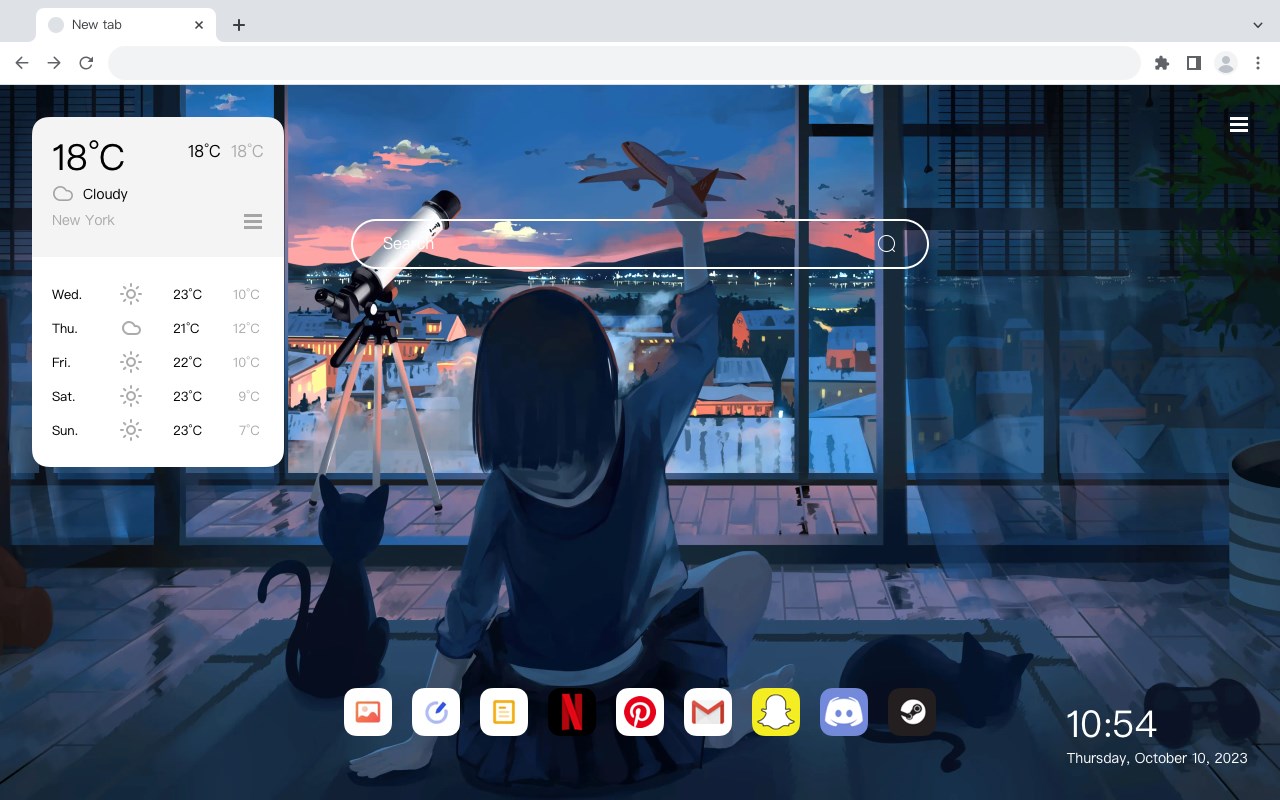Click the cloudy weather icon beside Cloudy

[x=63, y=194]
